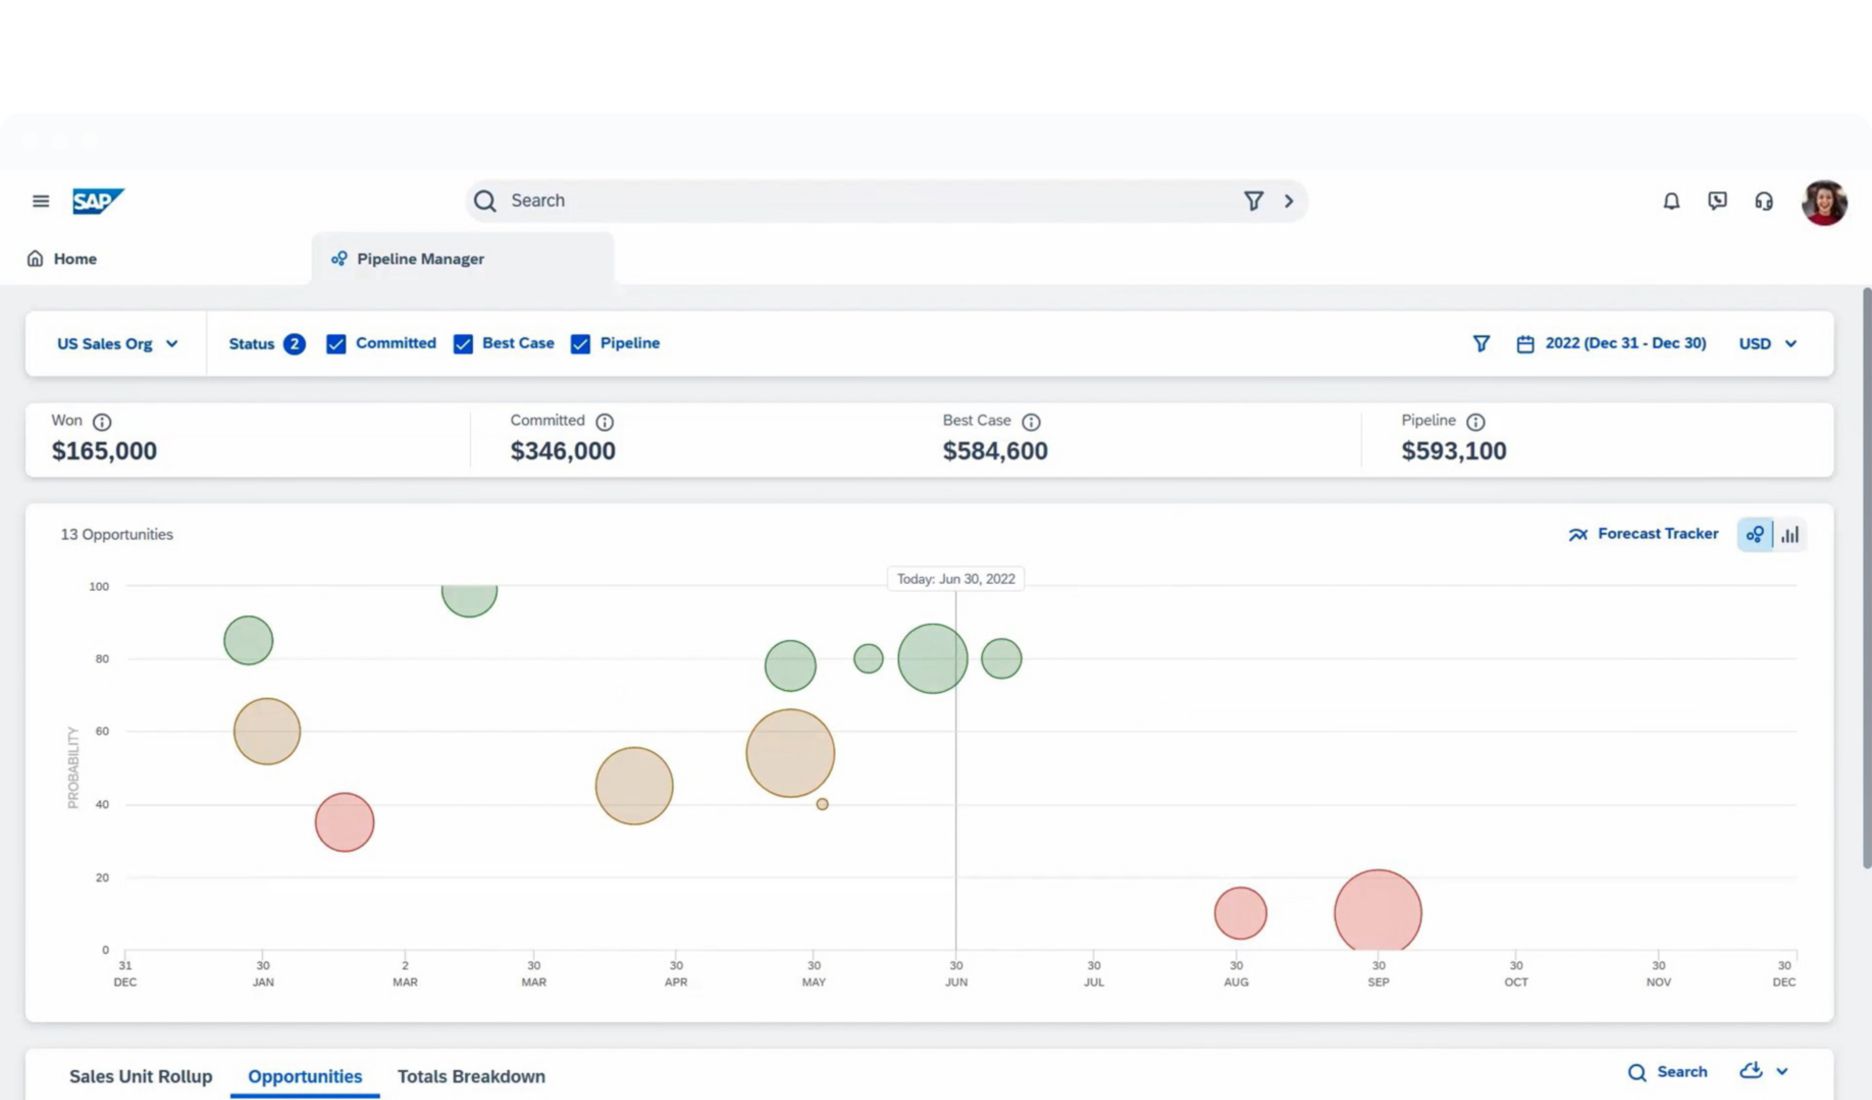Expand the cloud download options arrow
This screenshot has width=1872, height=1100.
coord(1782,1072)
